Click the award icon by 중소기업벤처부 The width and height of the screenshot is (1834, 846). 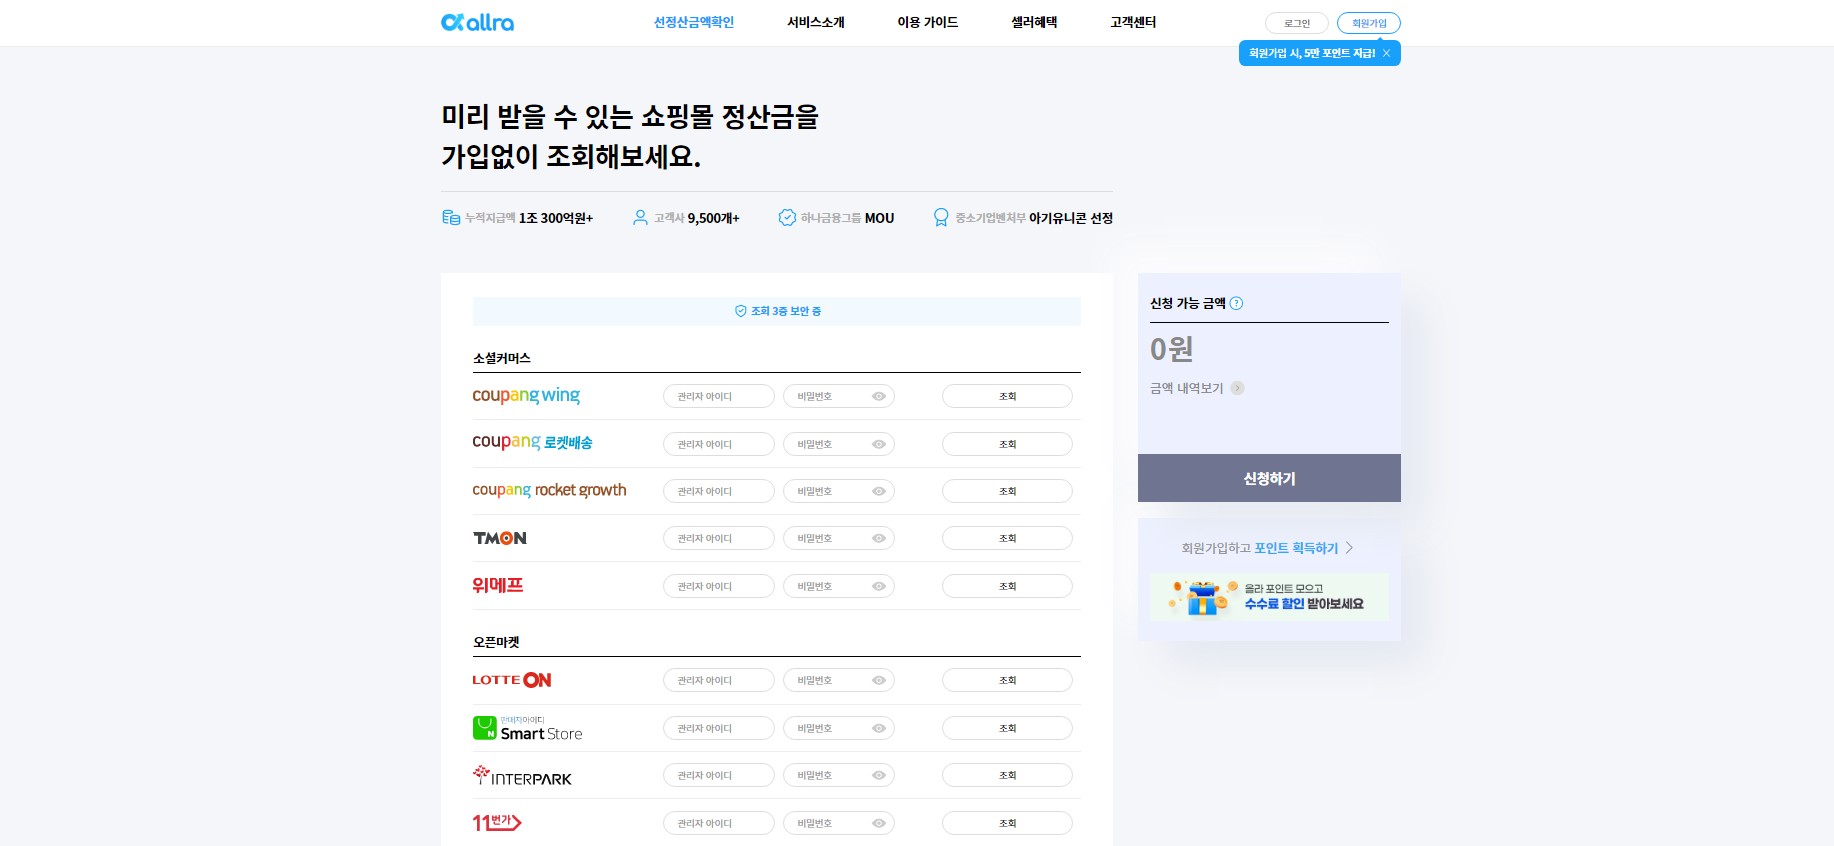point(941,217)
